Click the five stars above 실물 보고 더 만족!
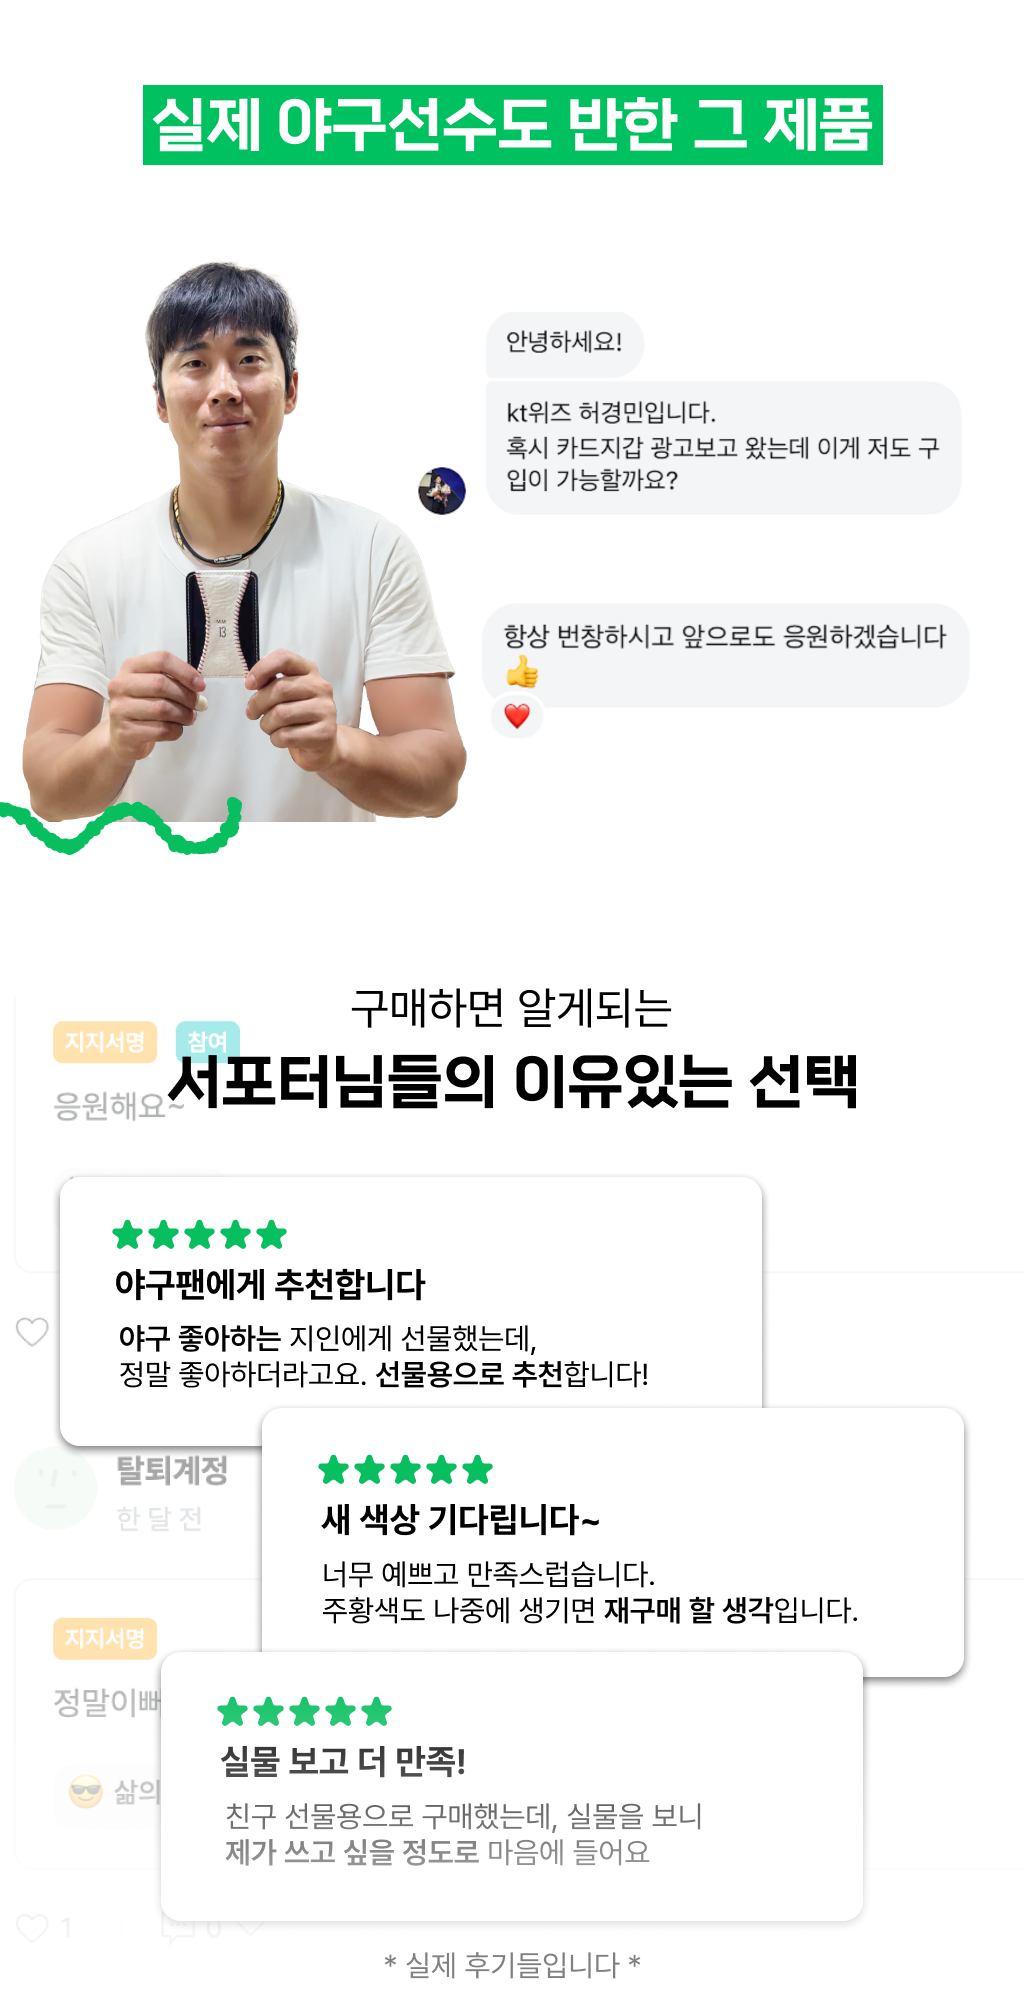This screenshot has width=1024, height=1998. [x=304, y=1712]
